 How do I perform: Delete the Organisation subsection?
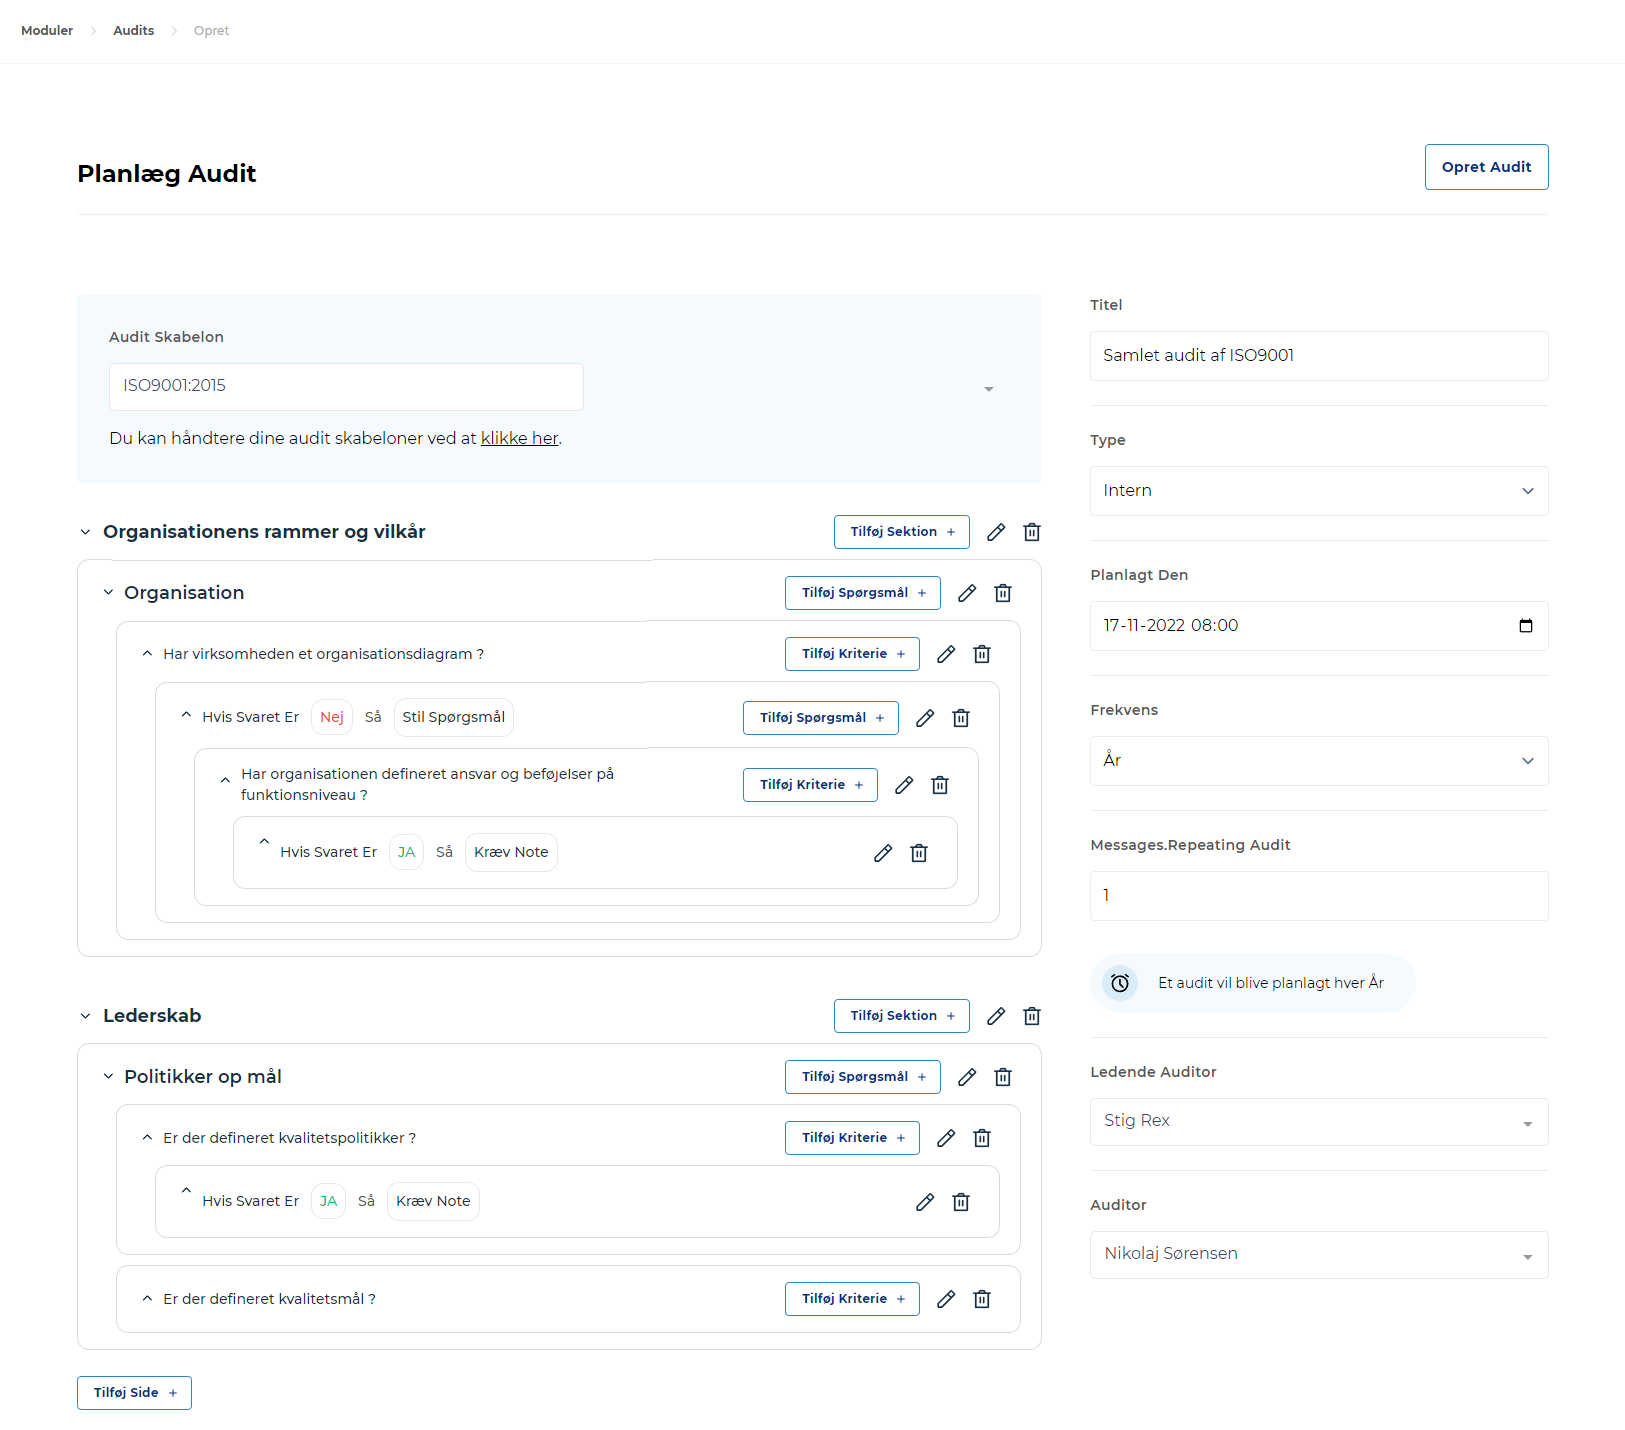tap(1002, 592)
